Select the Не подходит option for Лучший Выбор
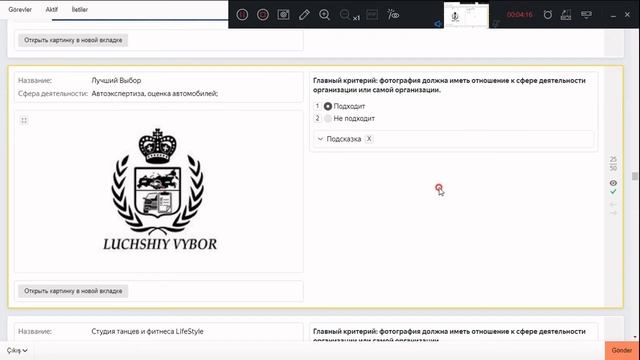 328,118
